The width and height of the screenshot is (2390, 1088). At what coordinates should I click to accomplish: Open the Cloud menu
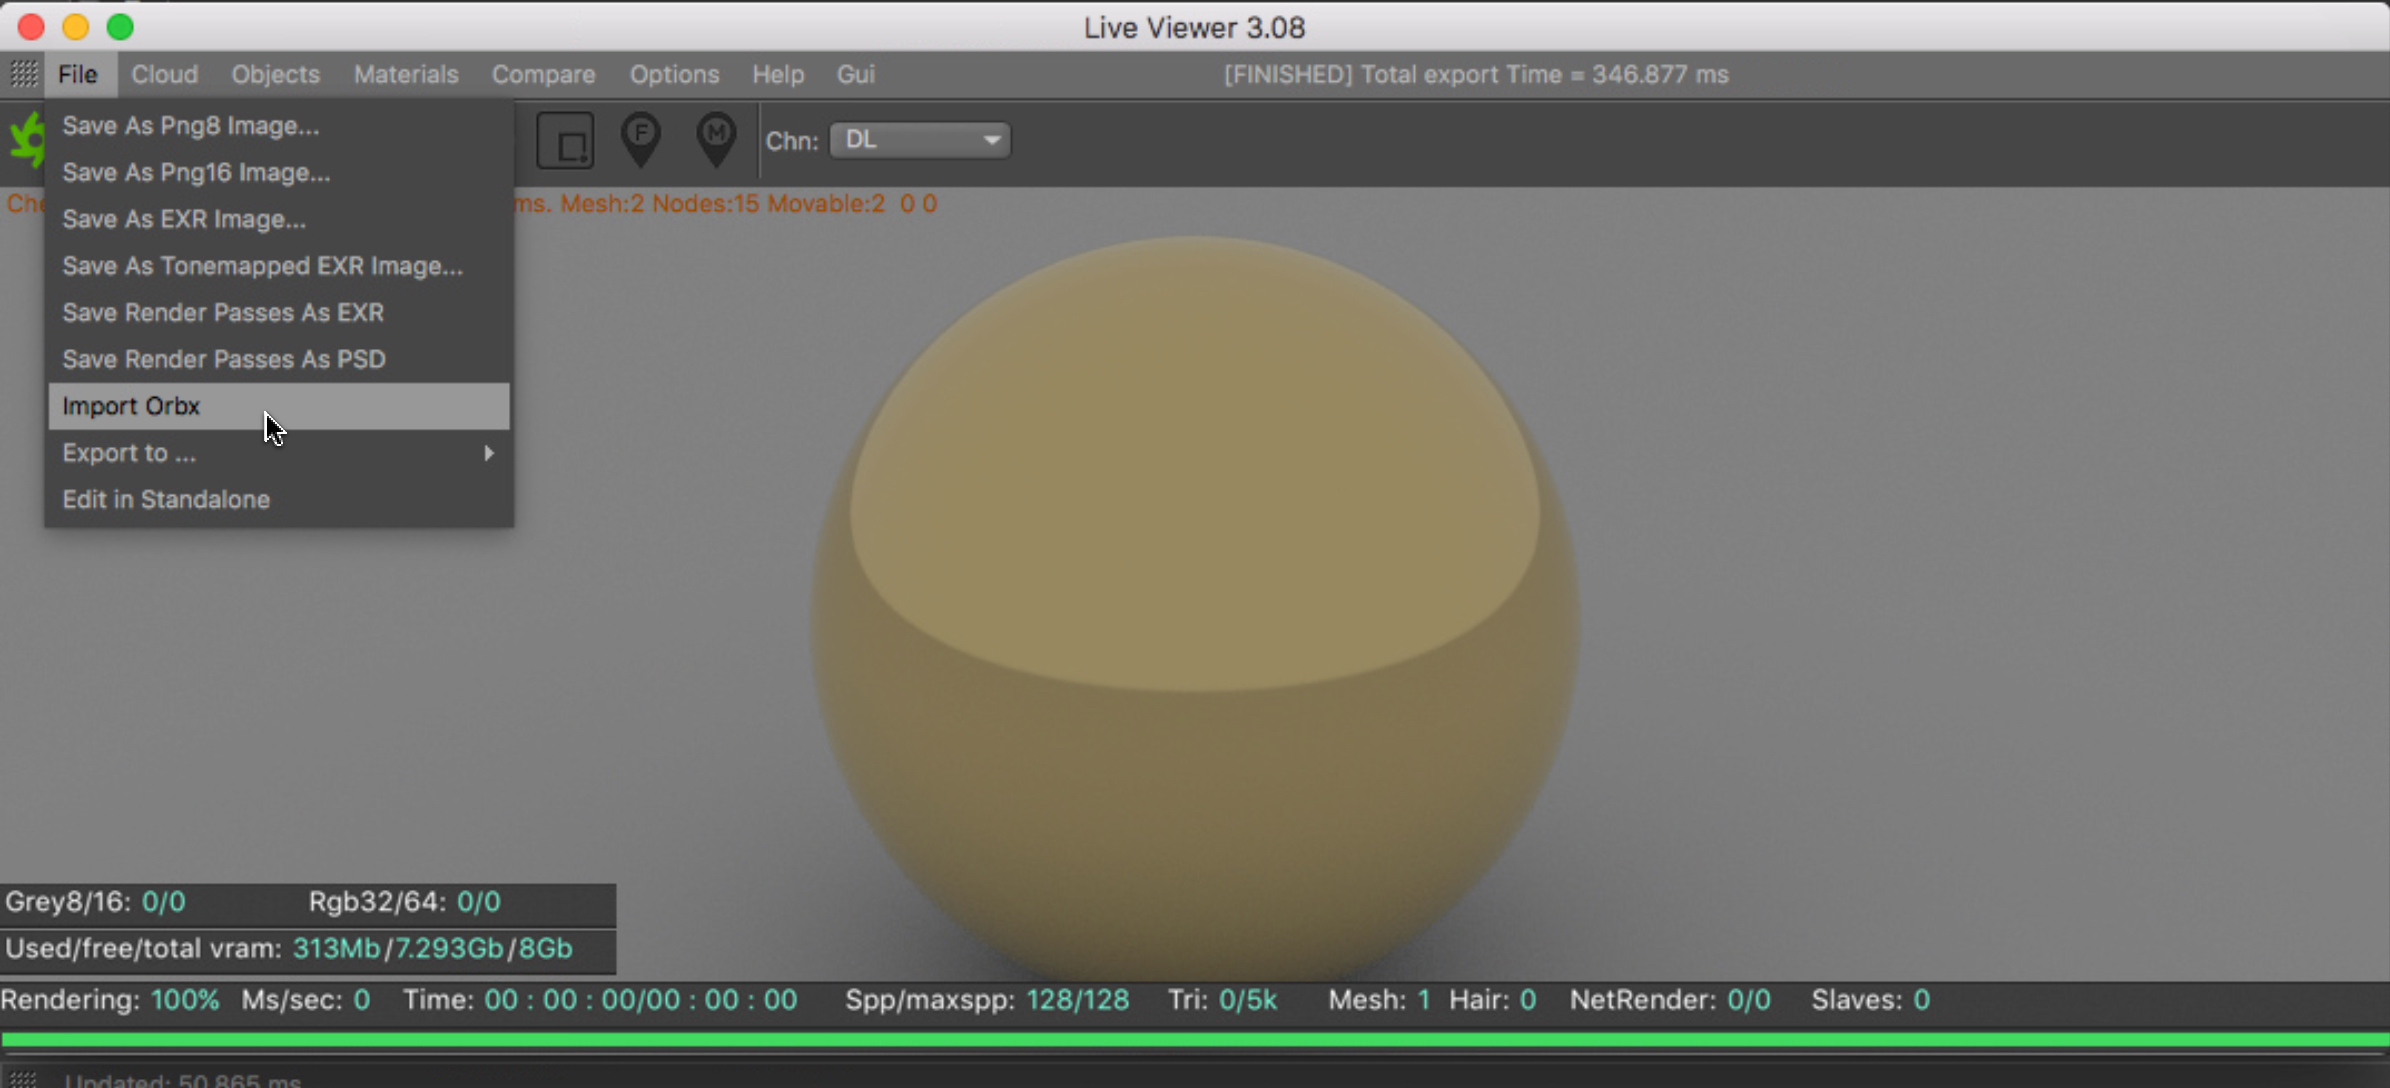165,75
